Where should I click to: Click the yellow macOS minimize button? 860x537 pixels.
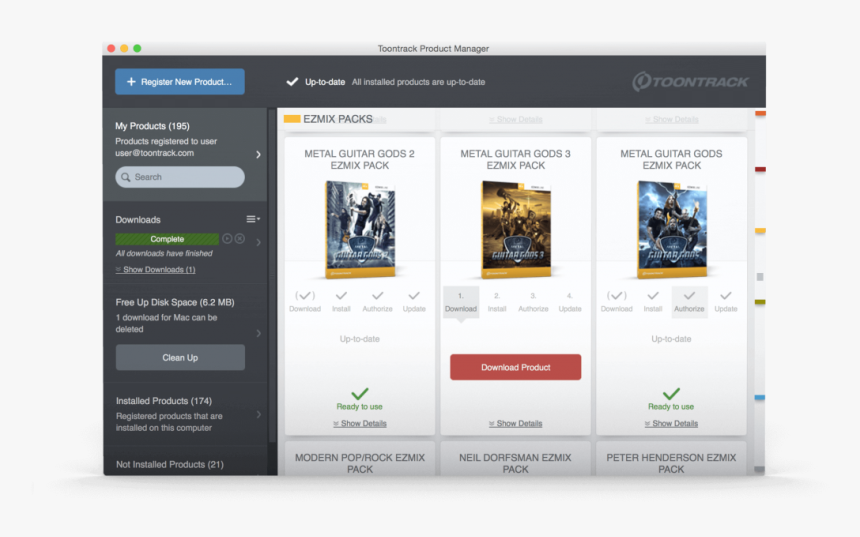(124, 48)
